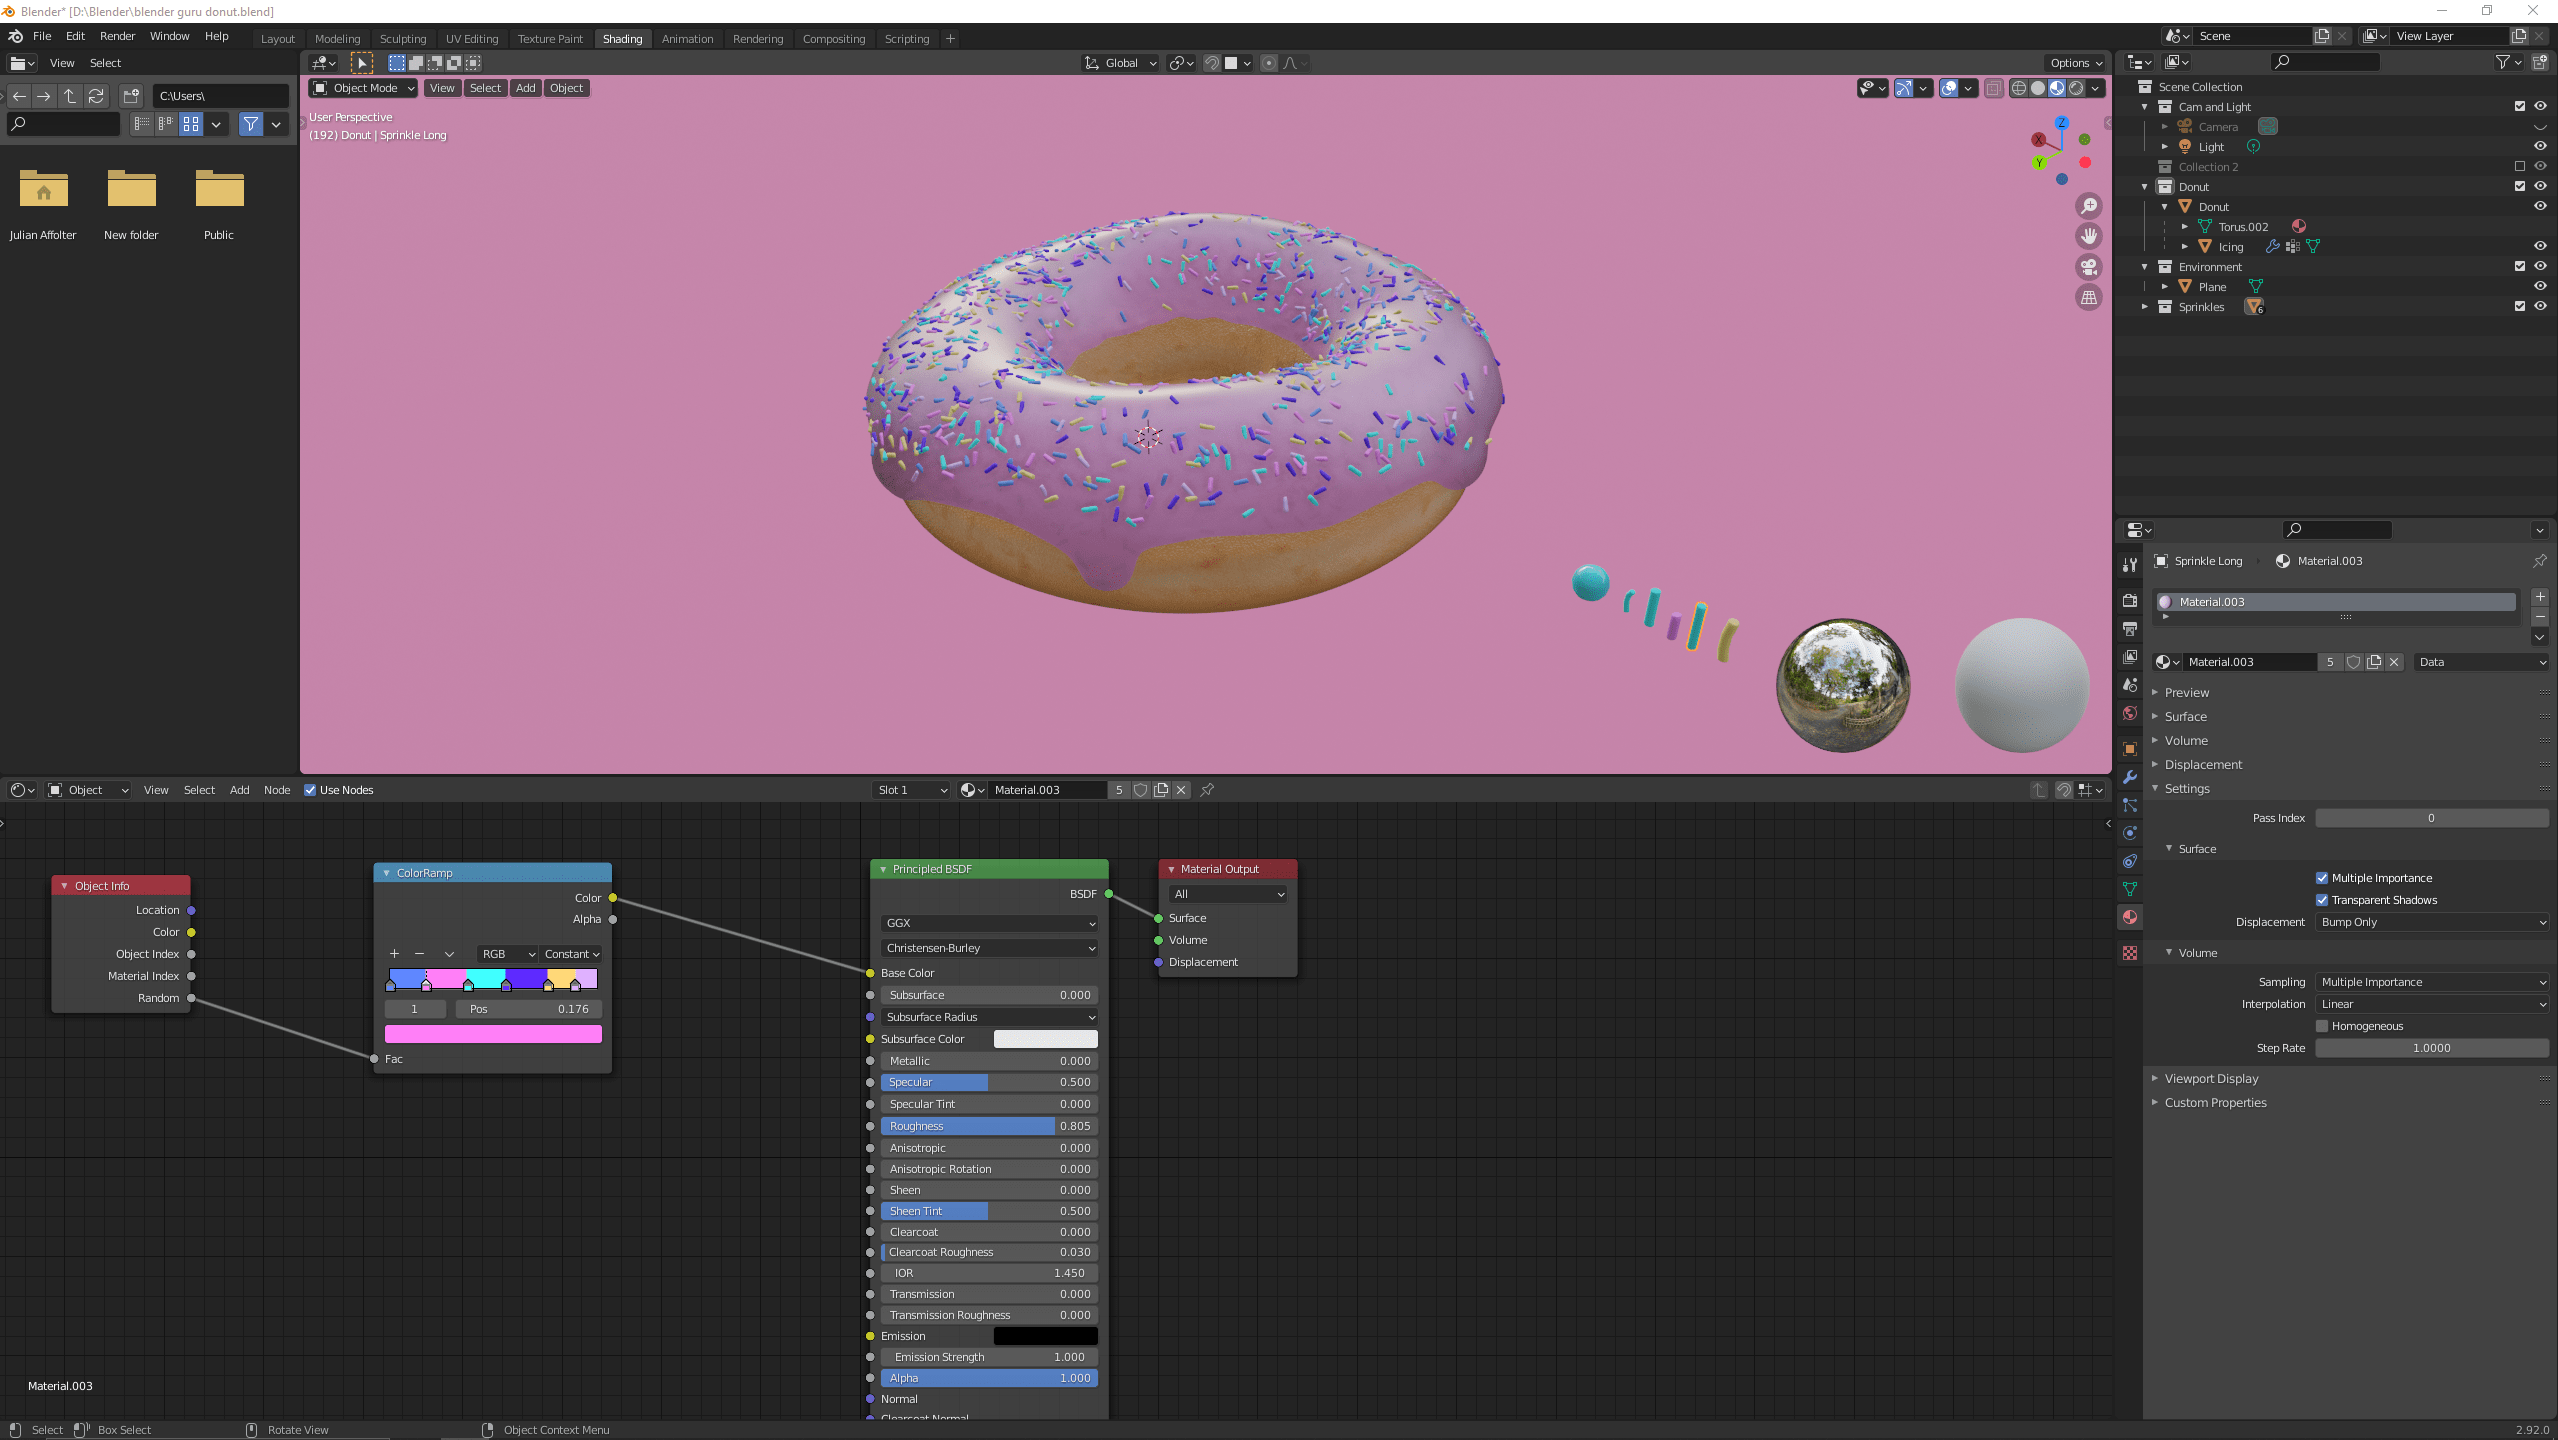This screenshot has width=2558, height=1440.
Task: Open the Active Tool and Workspace settings tab
Action: point(2130,565)
